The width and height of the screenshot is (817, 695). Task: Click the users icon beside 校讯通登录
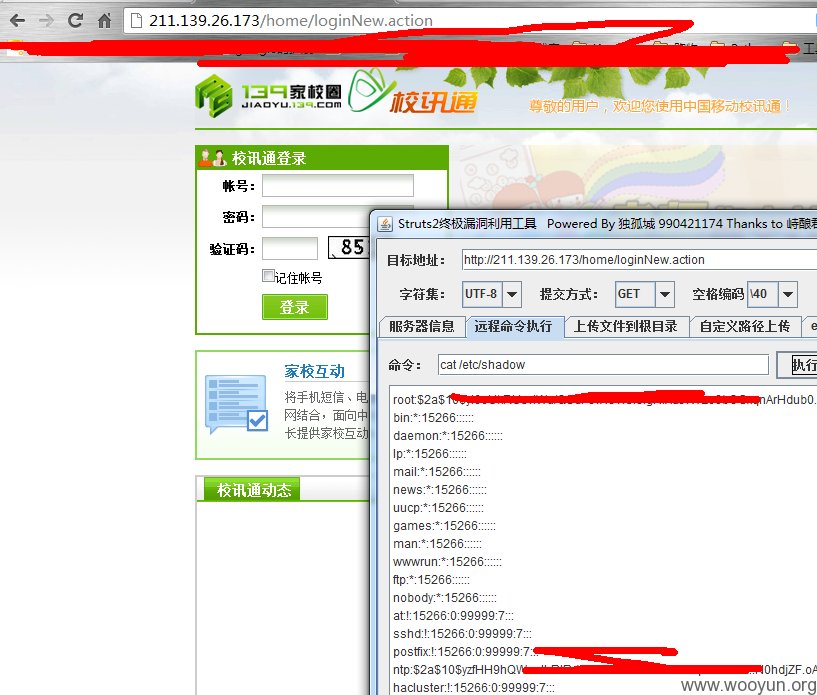[213, 158]
